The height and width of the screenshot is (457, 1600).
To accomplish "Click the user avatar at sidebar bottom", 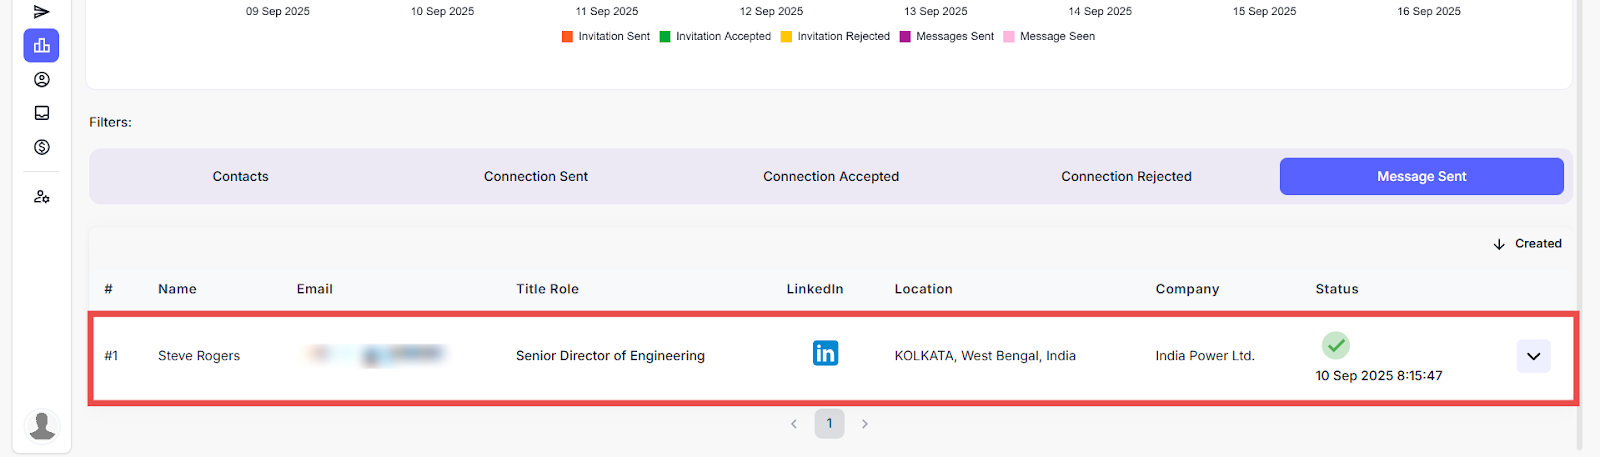I will 42,425.
